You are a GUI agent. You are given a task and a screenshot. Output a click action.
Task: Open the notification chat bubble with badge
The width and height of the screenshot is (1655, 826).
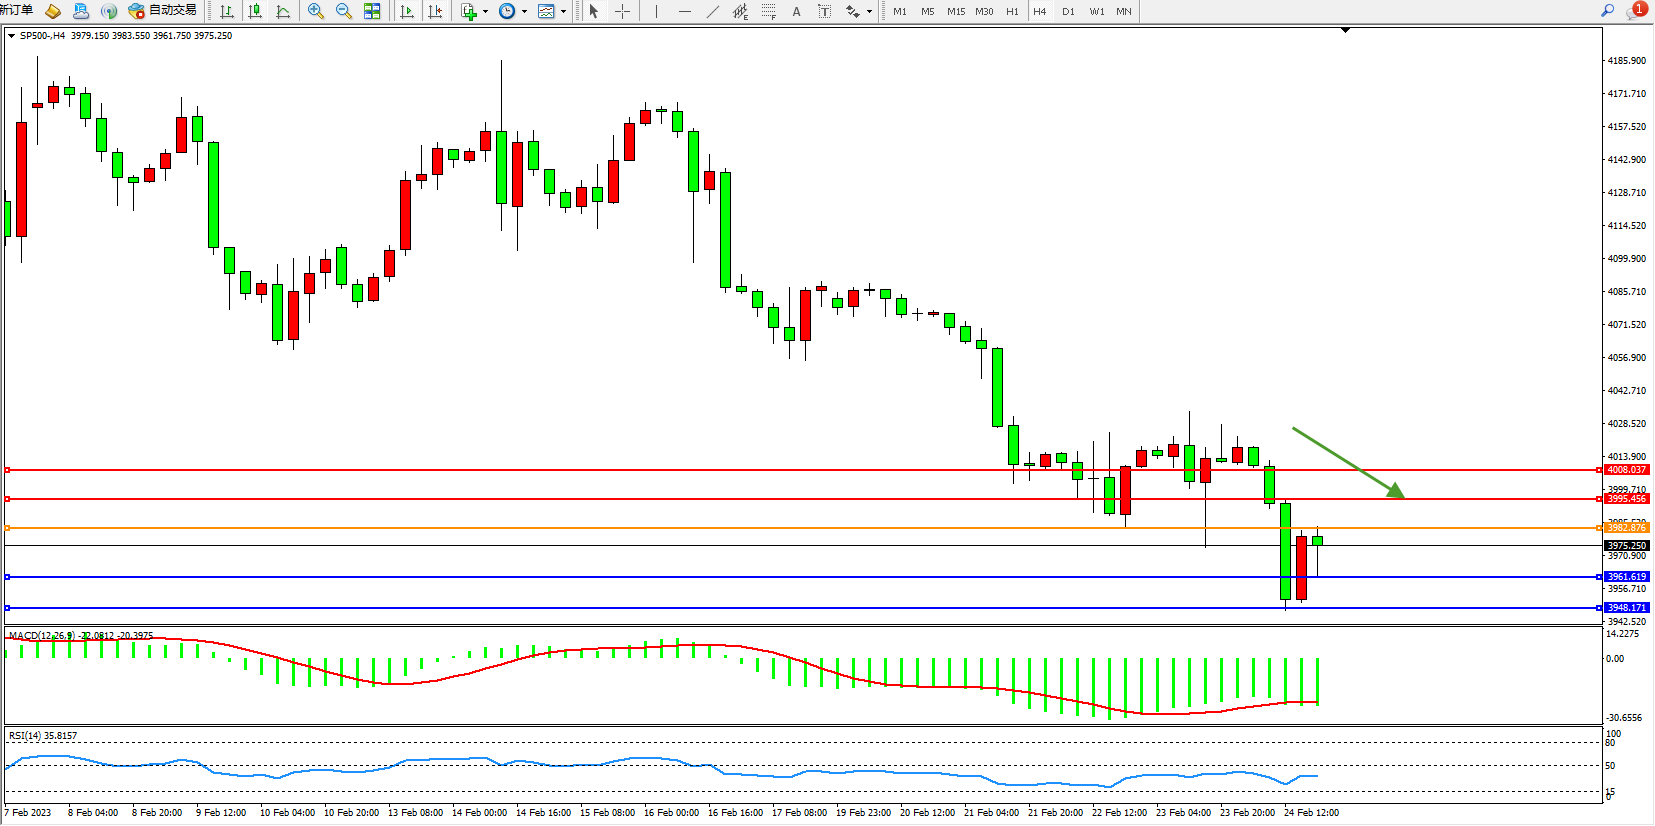pos(1636,11)
